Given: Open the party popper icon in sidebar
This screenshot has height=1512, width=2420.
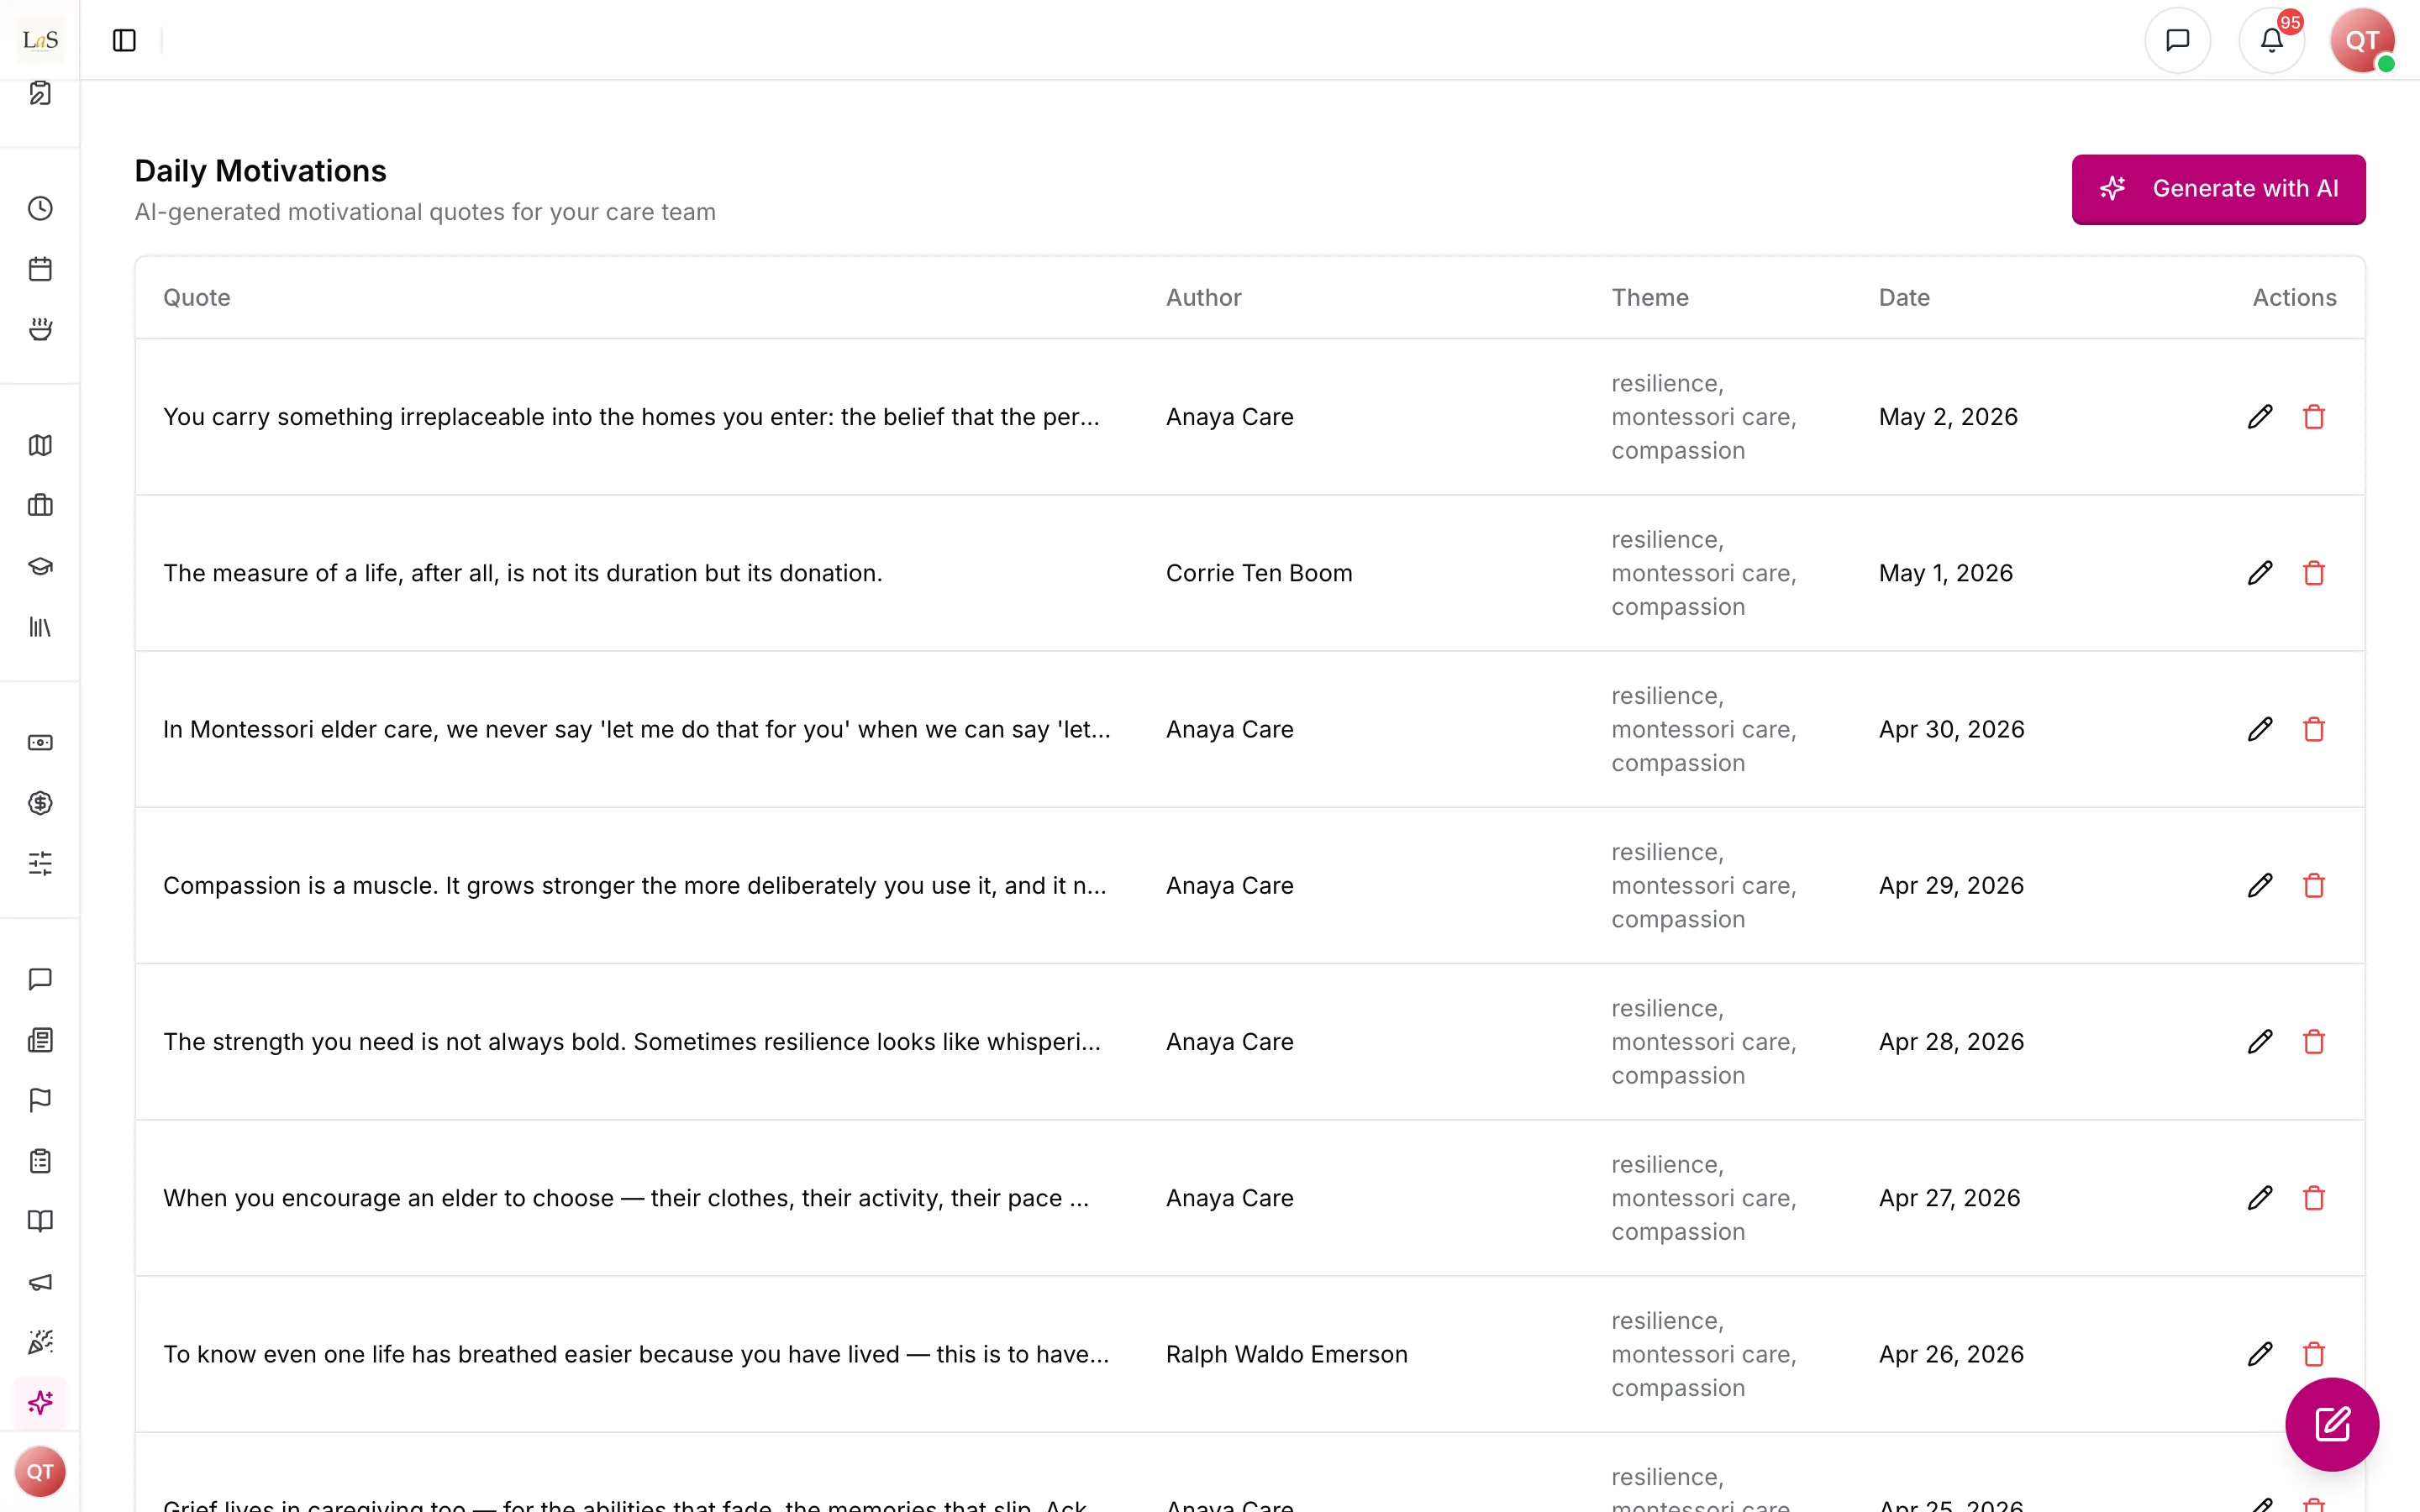Looking at the screenshot, I should (x=40, y=1342).
